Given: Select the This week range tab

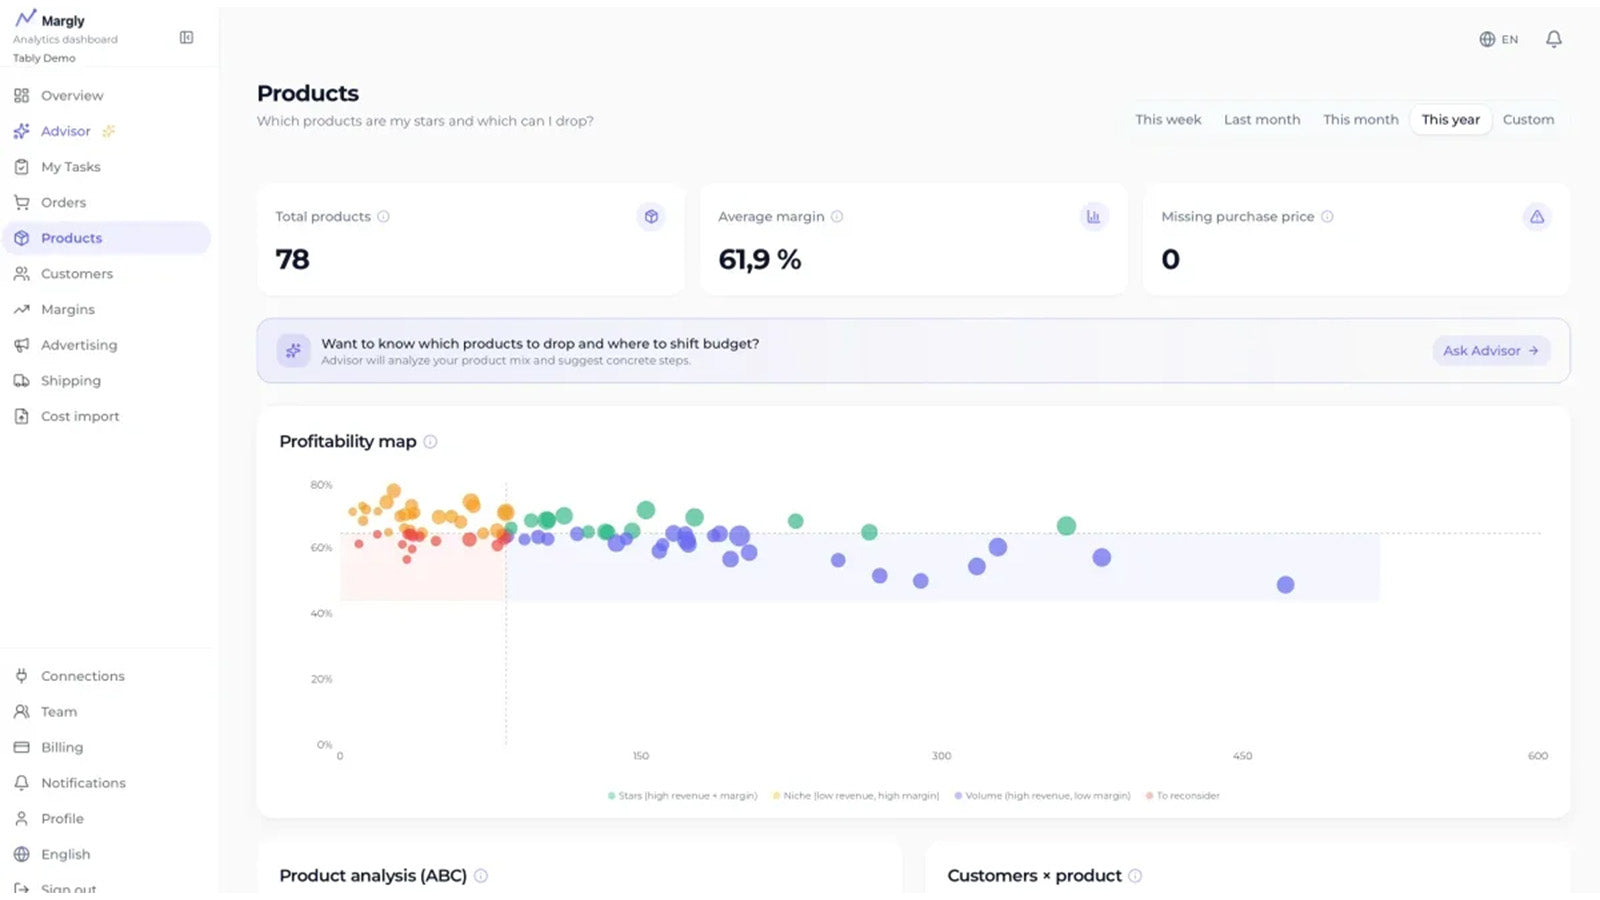Looking at the screenshot, I should [1168, 119].
